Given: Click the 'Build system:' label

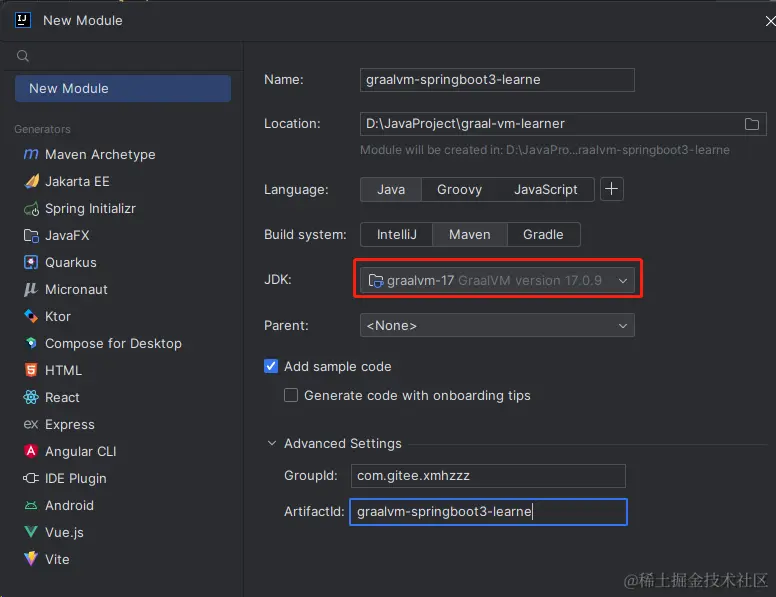Looking at the screenshot, I should (305, 235).
